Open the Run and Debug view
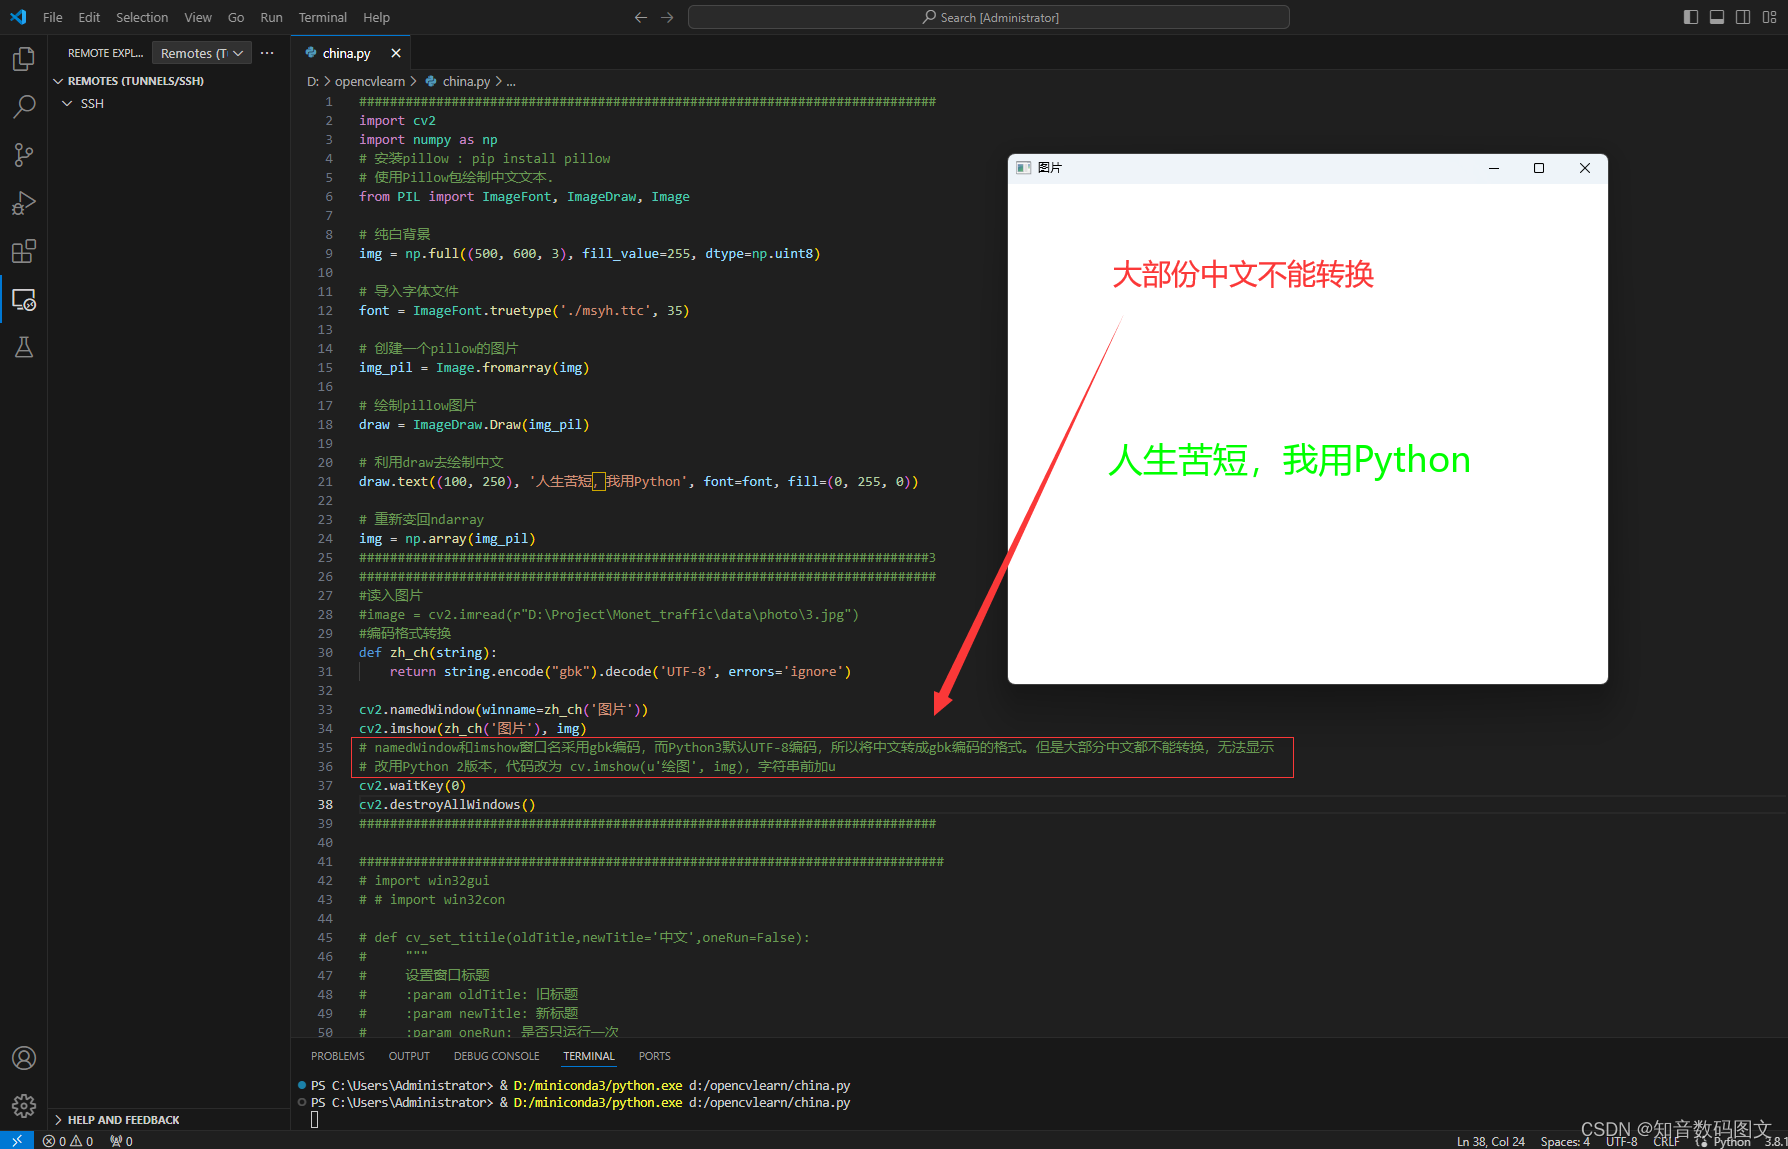The height and width of the screenshot is (1149, 1788). [x=23, y=202]
